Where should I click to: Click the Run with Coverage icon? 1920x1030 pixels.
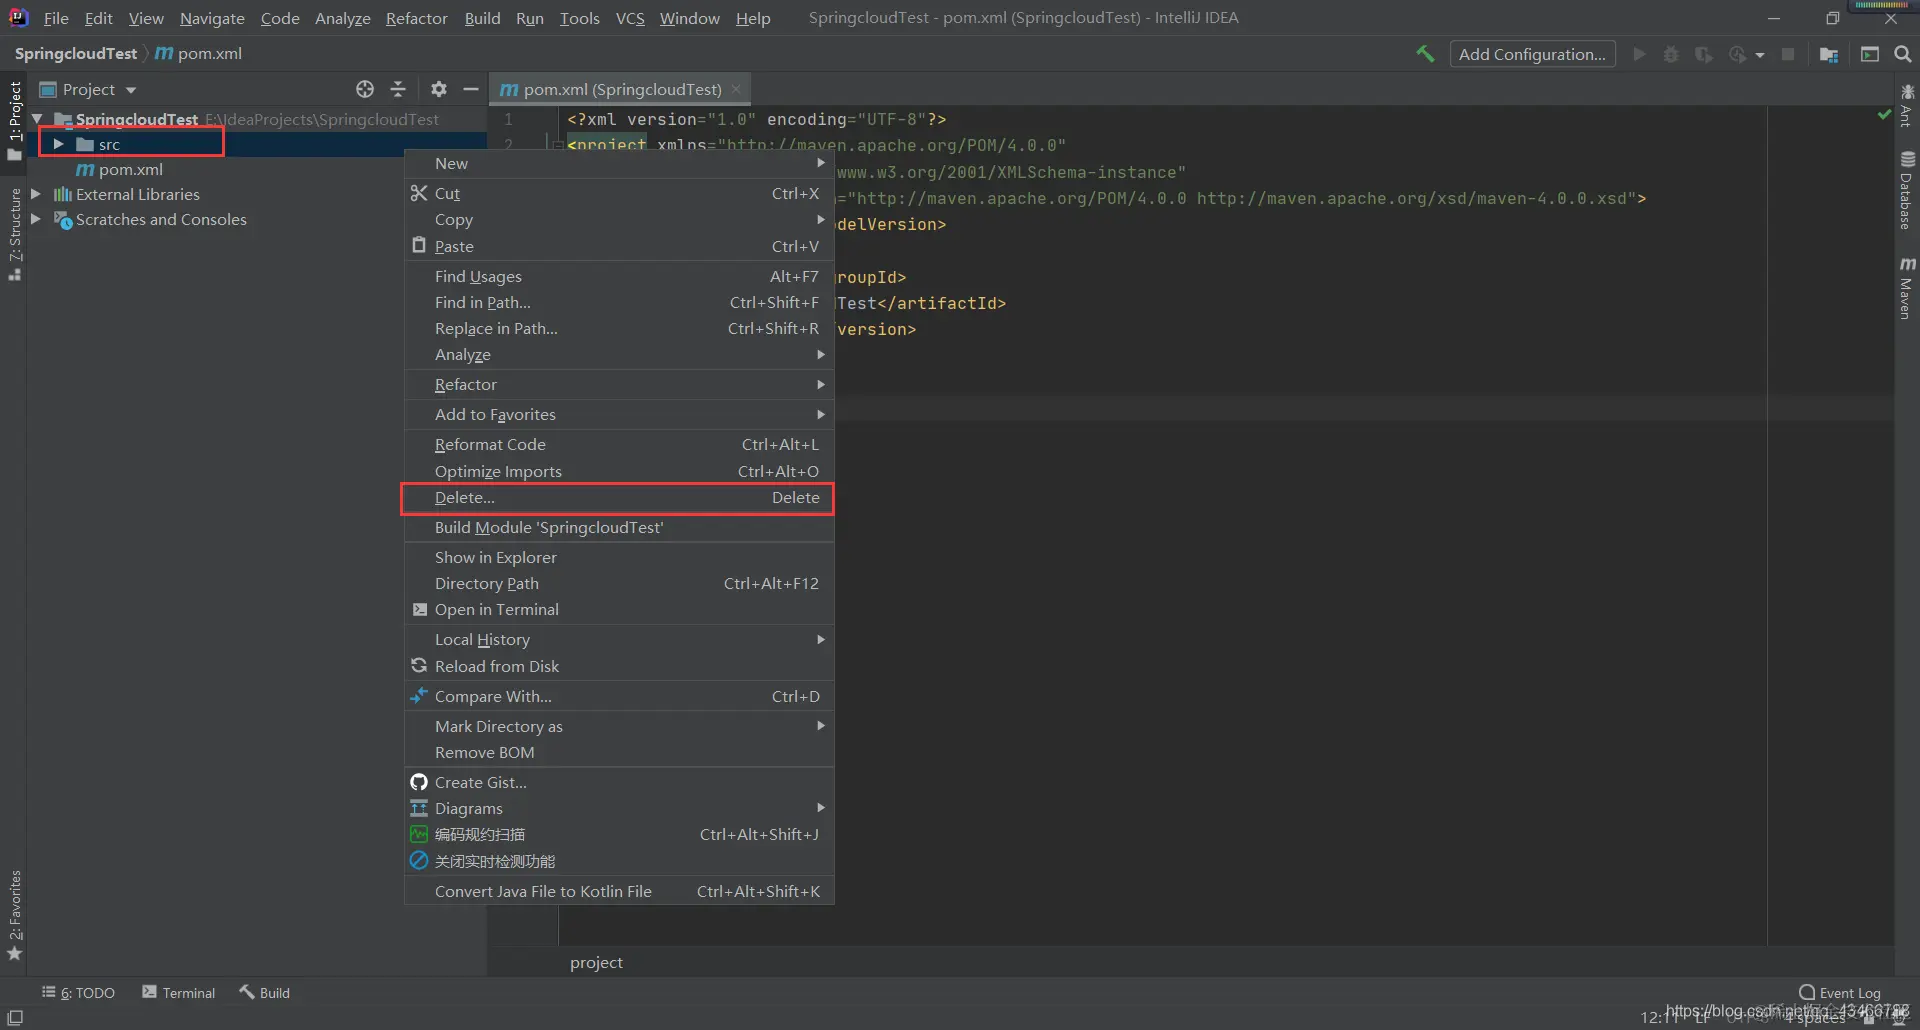[x=1704, y=54]
